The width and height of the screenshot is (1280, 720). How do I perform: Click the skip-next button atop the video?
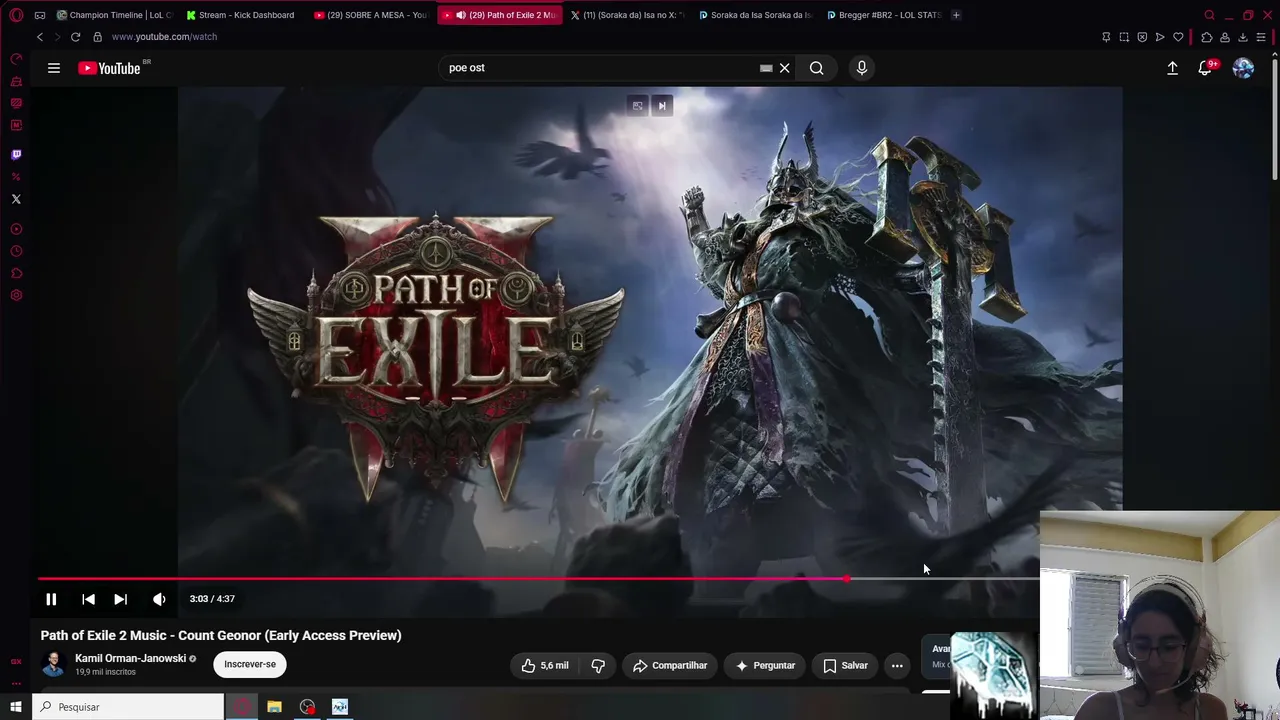coord(662,106)
